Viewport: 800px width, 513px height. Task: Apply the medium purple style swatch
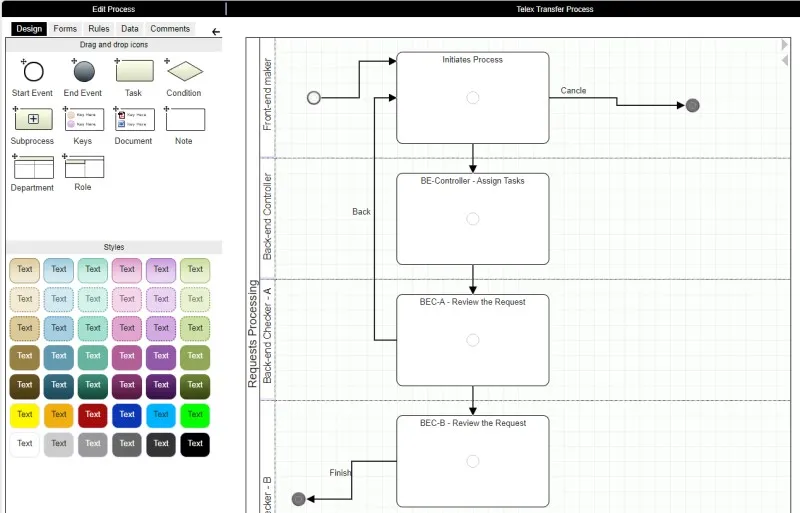coord(161,357)
